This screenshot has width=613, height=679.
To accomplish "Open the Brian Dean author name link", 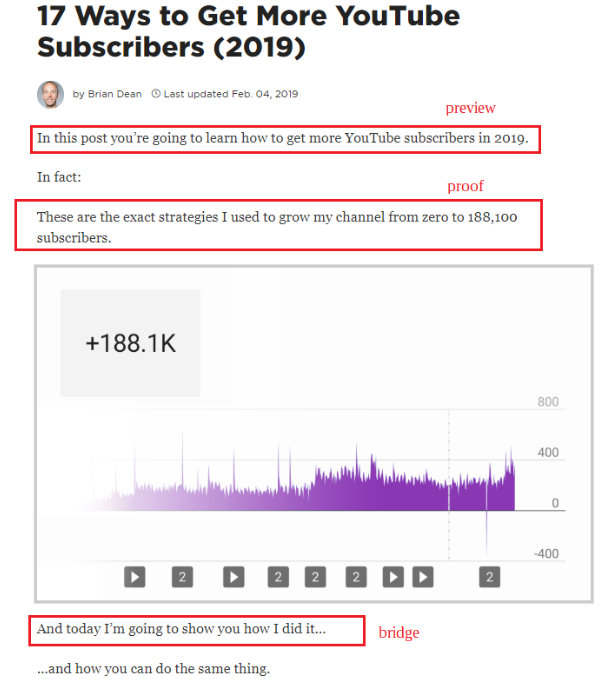I will (x=114, y=94).
